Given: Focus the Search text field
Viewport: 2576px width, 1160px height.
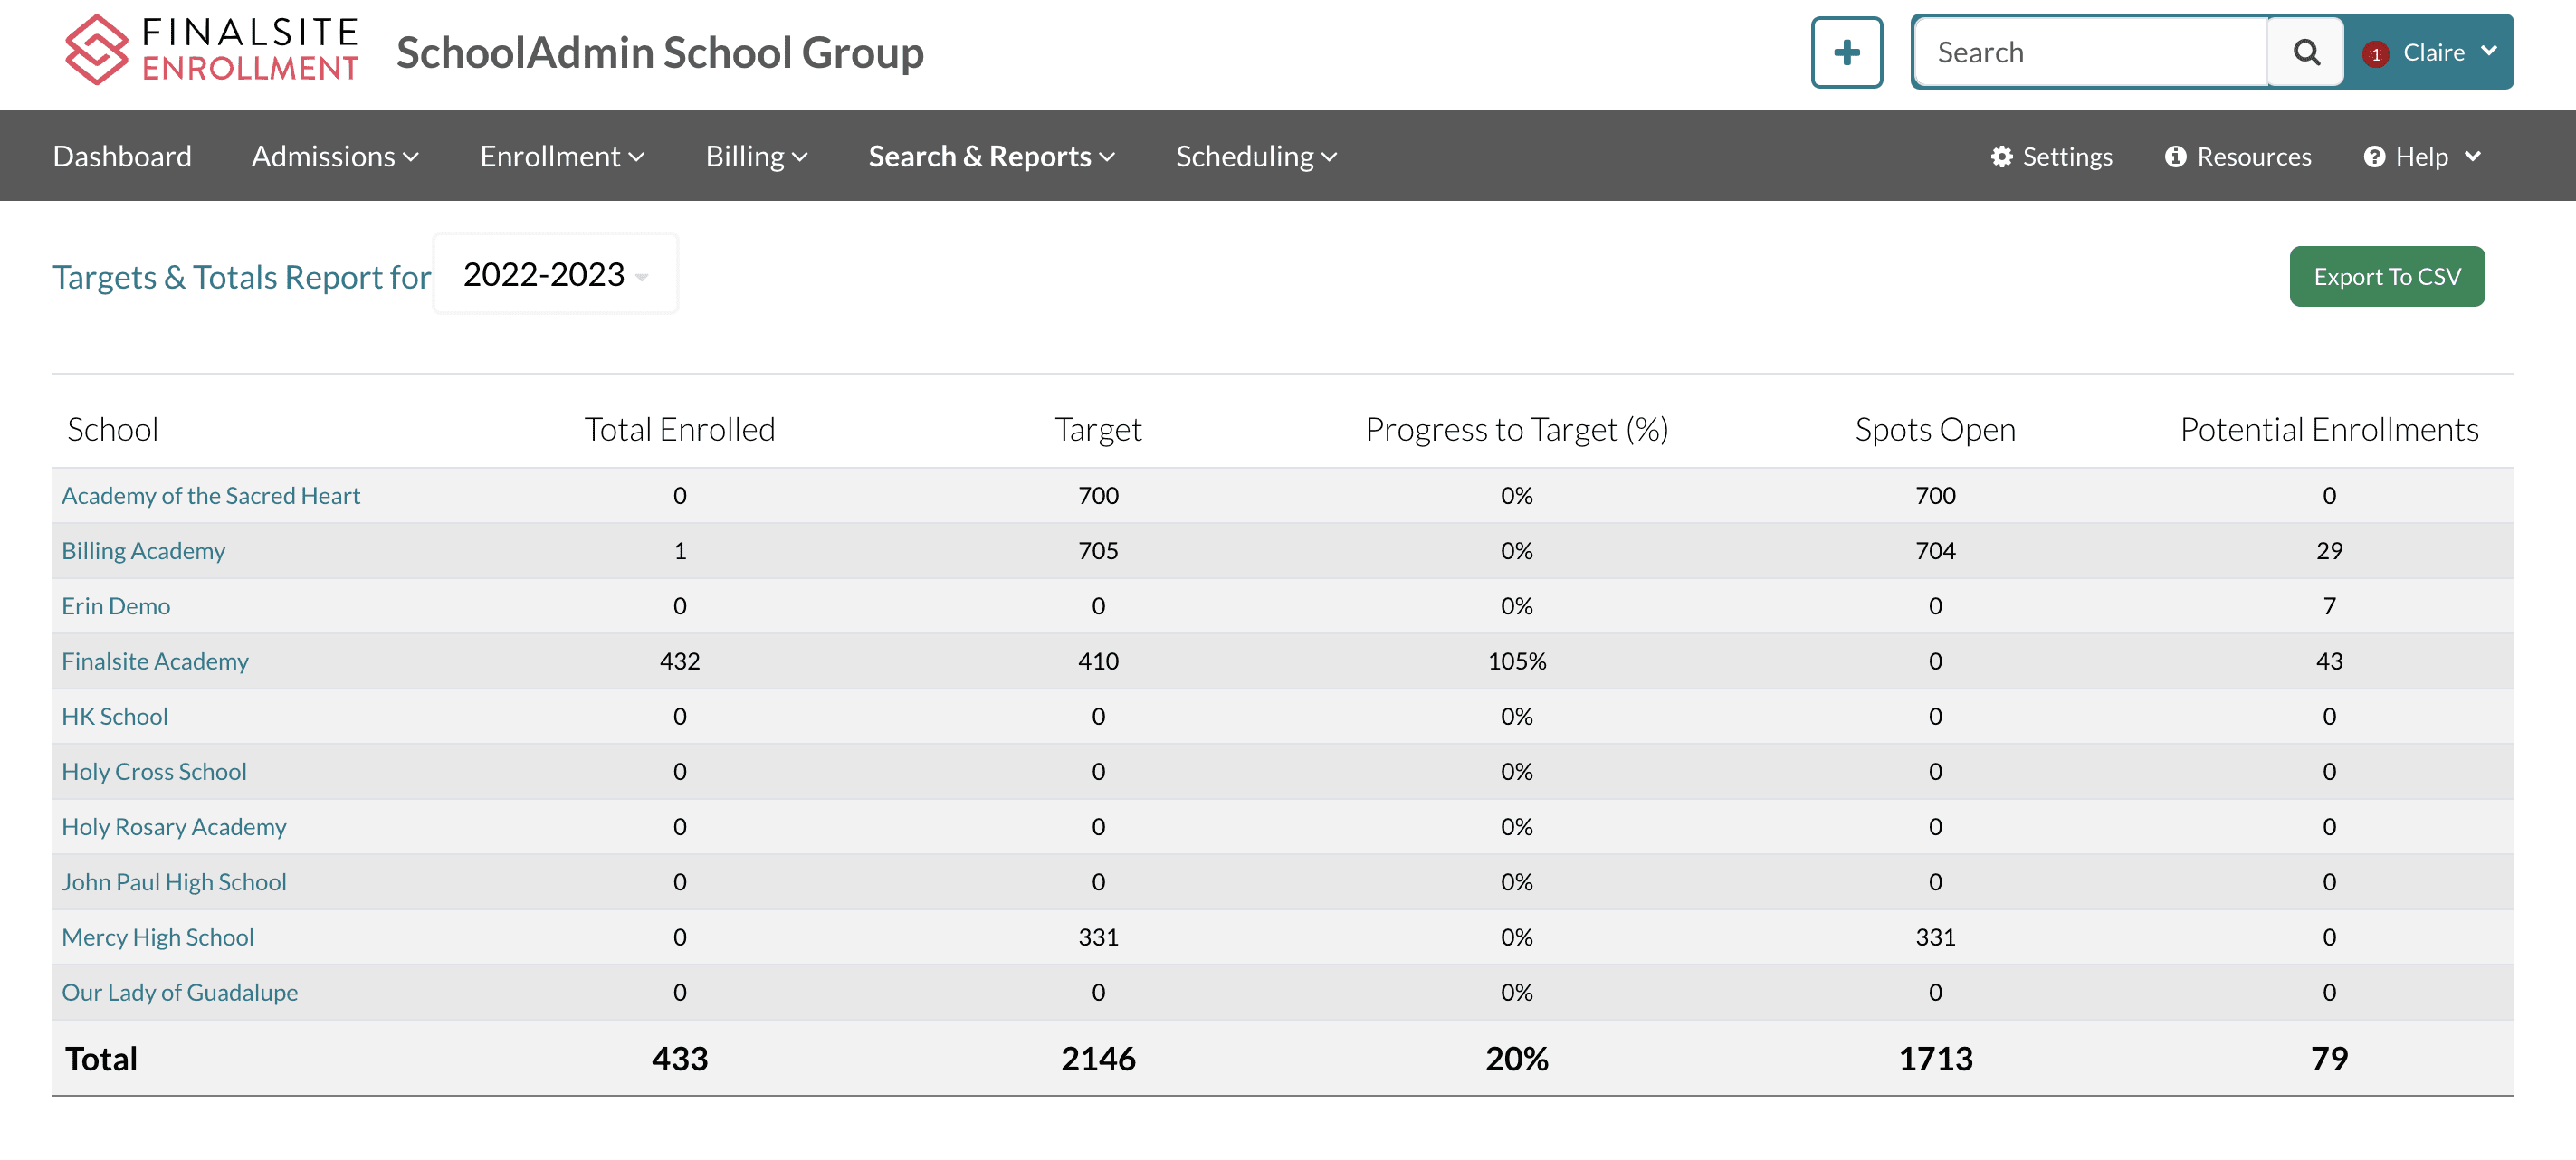Looking at the screenshot, I should tap(2090, 52).
